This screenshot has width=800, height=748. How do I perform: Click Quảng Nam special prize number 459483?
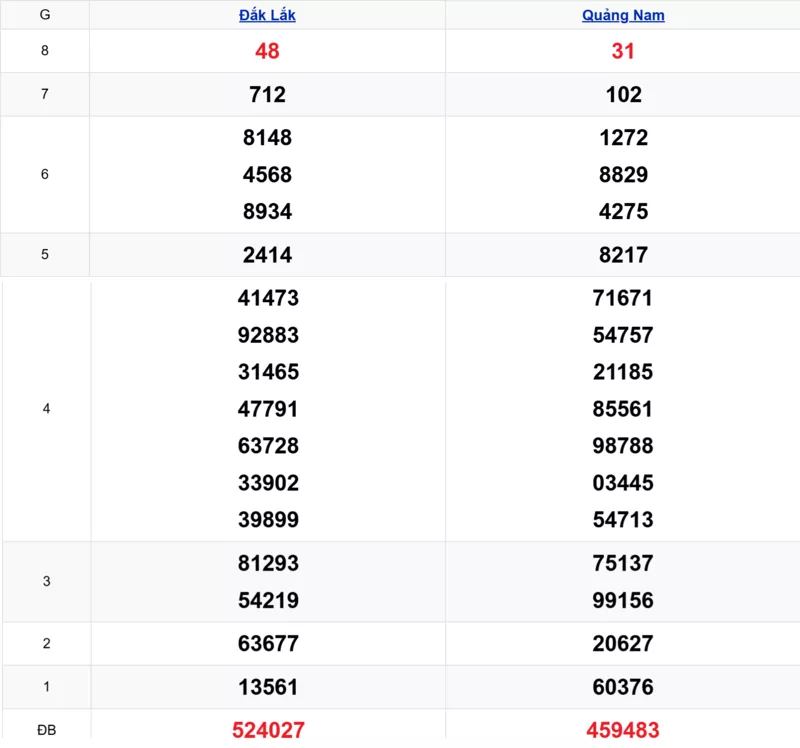coord(623,731)
